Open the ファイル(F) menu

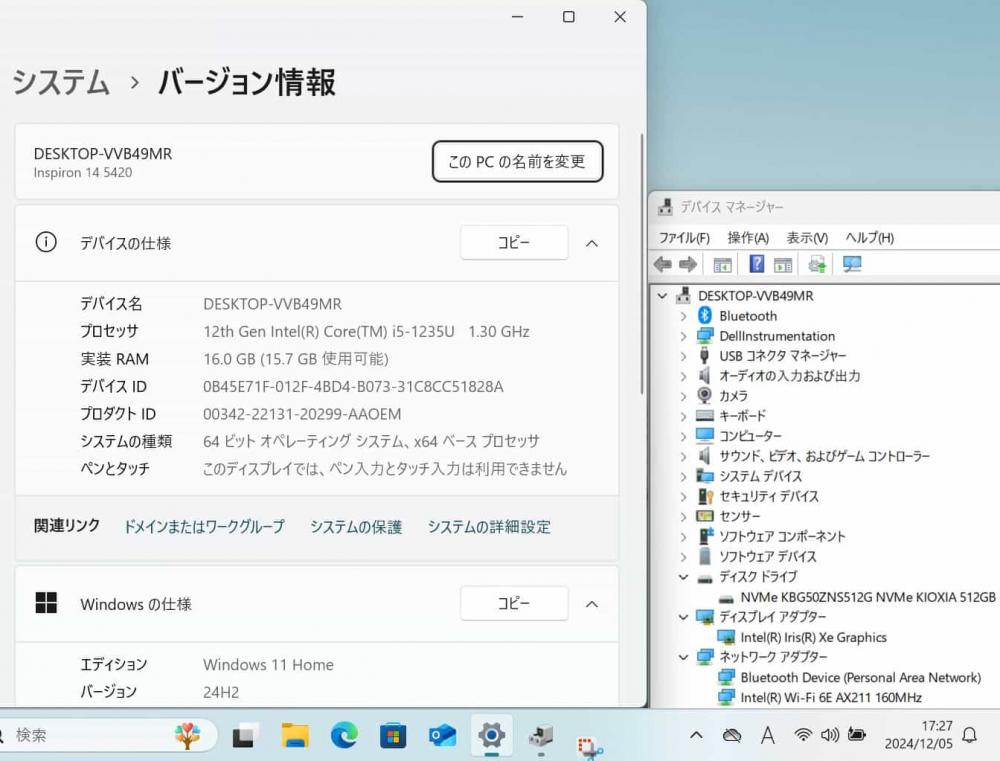tap(684, 238)
